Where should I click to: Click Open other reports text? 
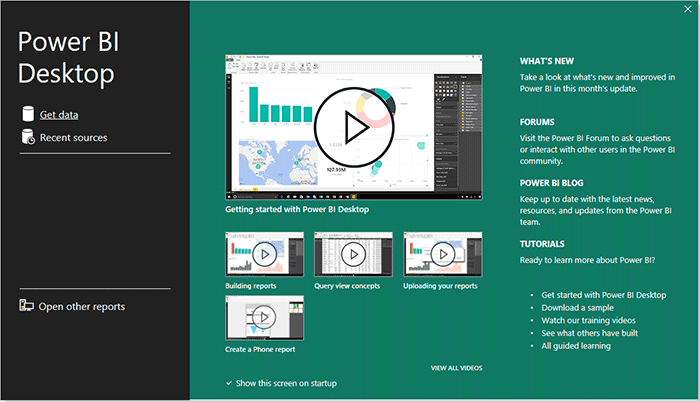[x=82, y=306]
